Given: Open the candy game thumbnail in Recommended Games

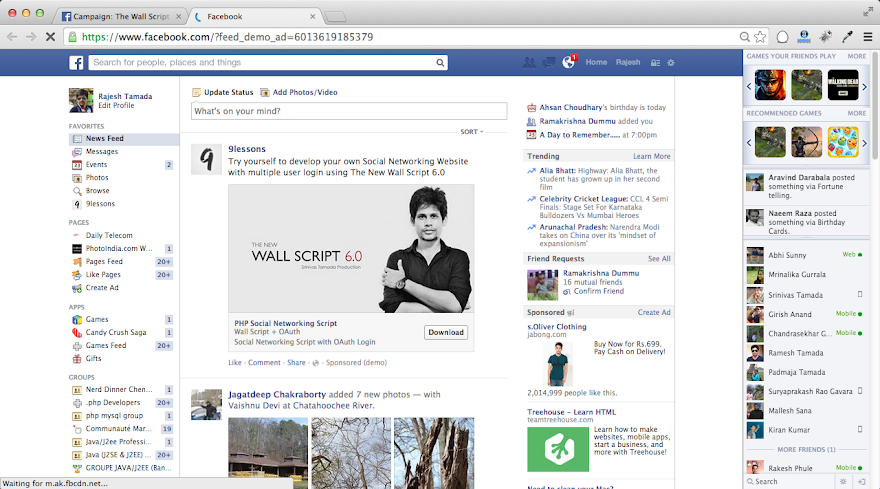Looking at the screenshot, I should 843,142.
